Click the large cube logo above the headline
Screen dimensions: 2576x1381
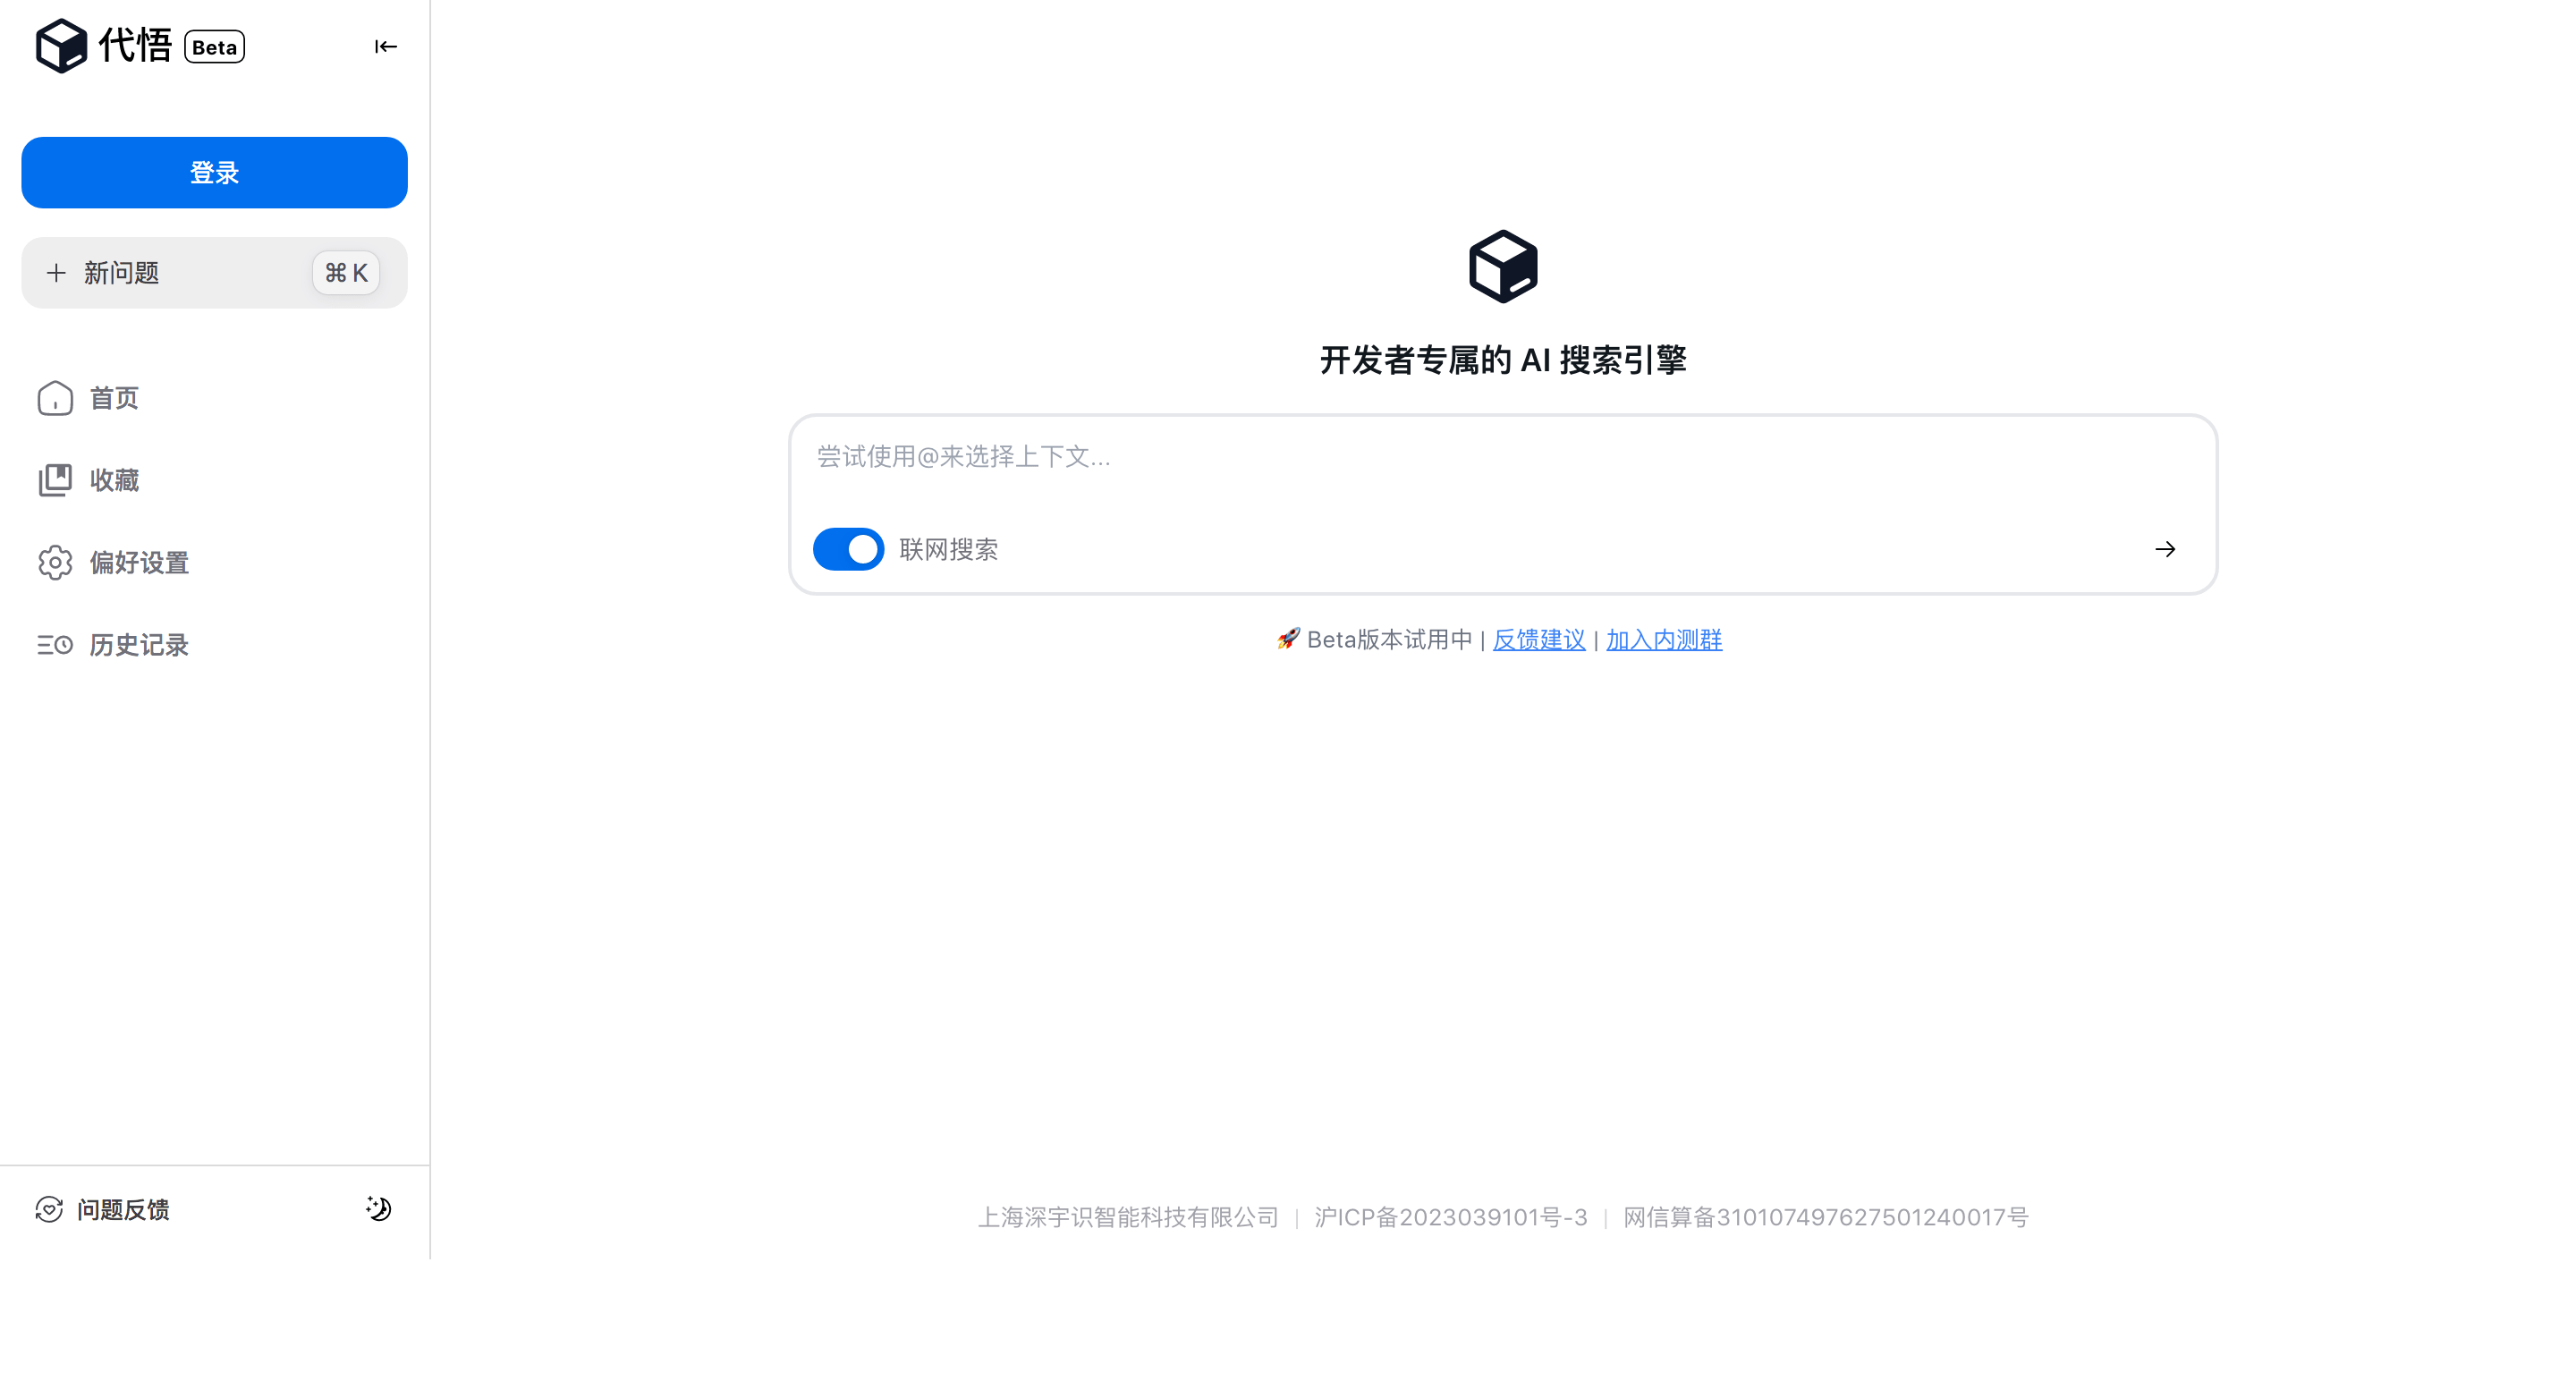1503,266
